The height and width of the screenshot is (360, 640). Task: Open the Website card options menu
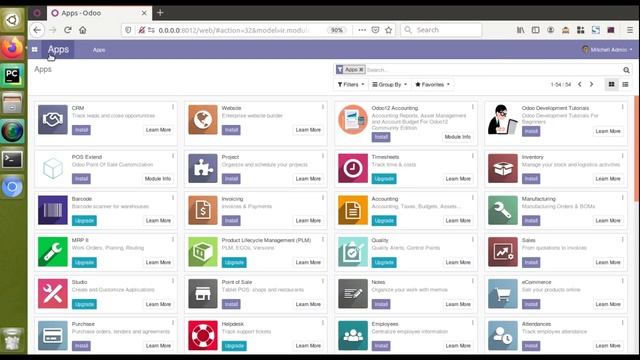(x=323, y=107)
